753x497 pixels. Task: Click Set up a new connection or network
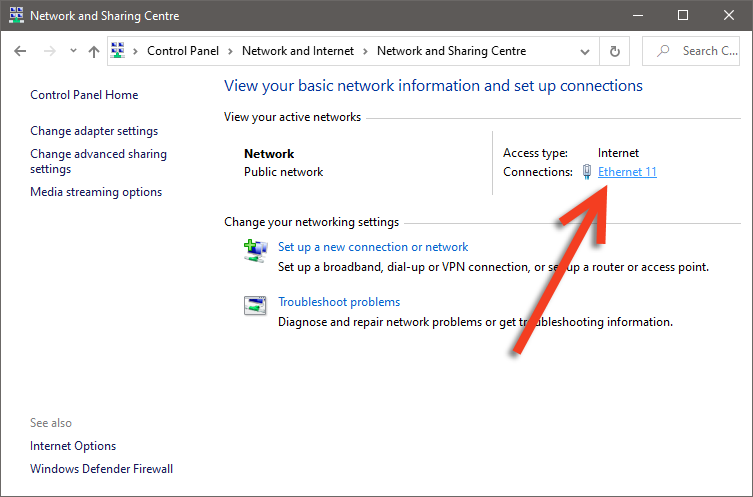pos(373,247)
